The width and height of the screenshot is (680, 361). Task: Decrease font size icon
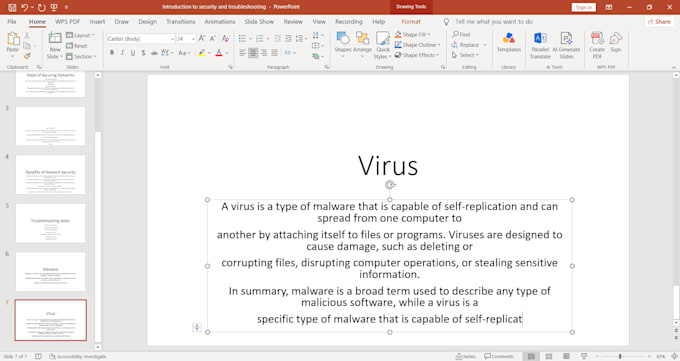212,39
